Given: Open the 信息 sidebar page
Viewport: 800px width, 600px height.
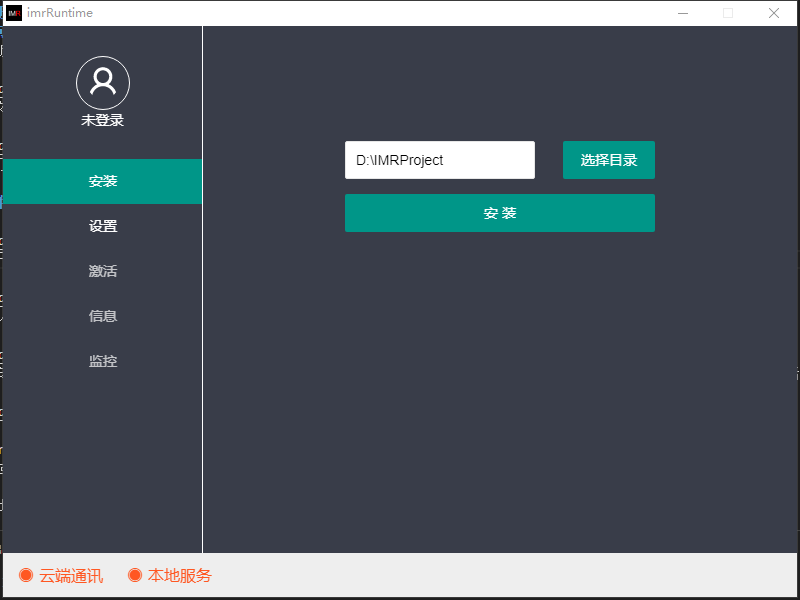Looking at the screenshot, I should 103,316.
